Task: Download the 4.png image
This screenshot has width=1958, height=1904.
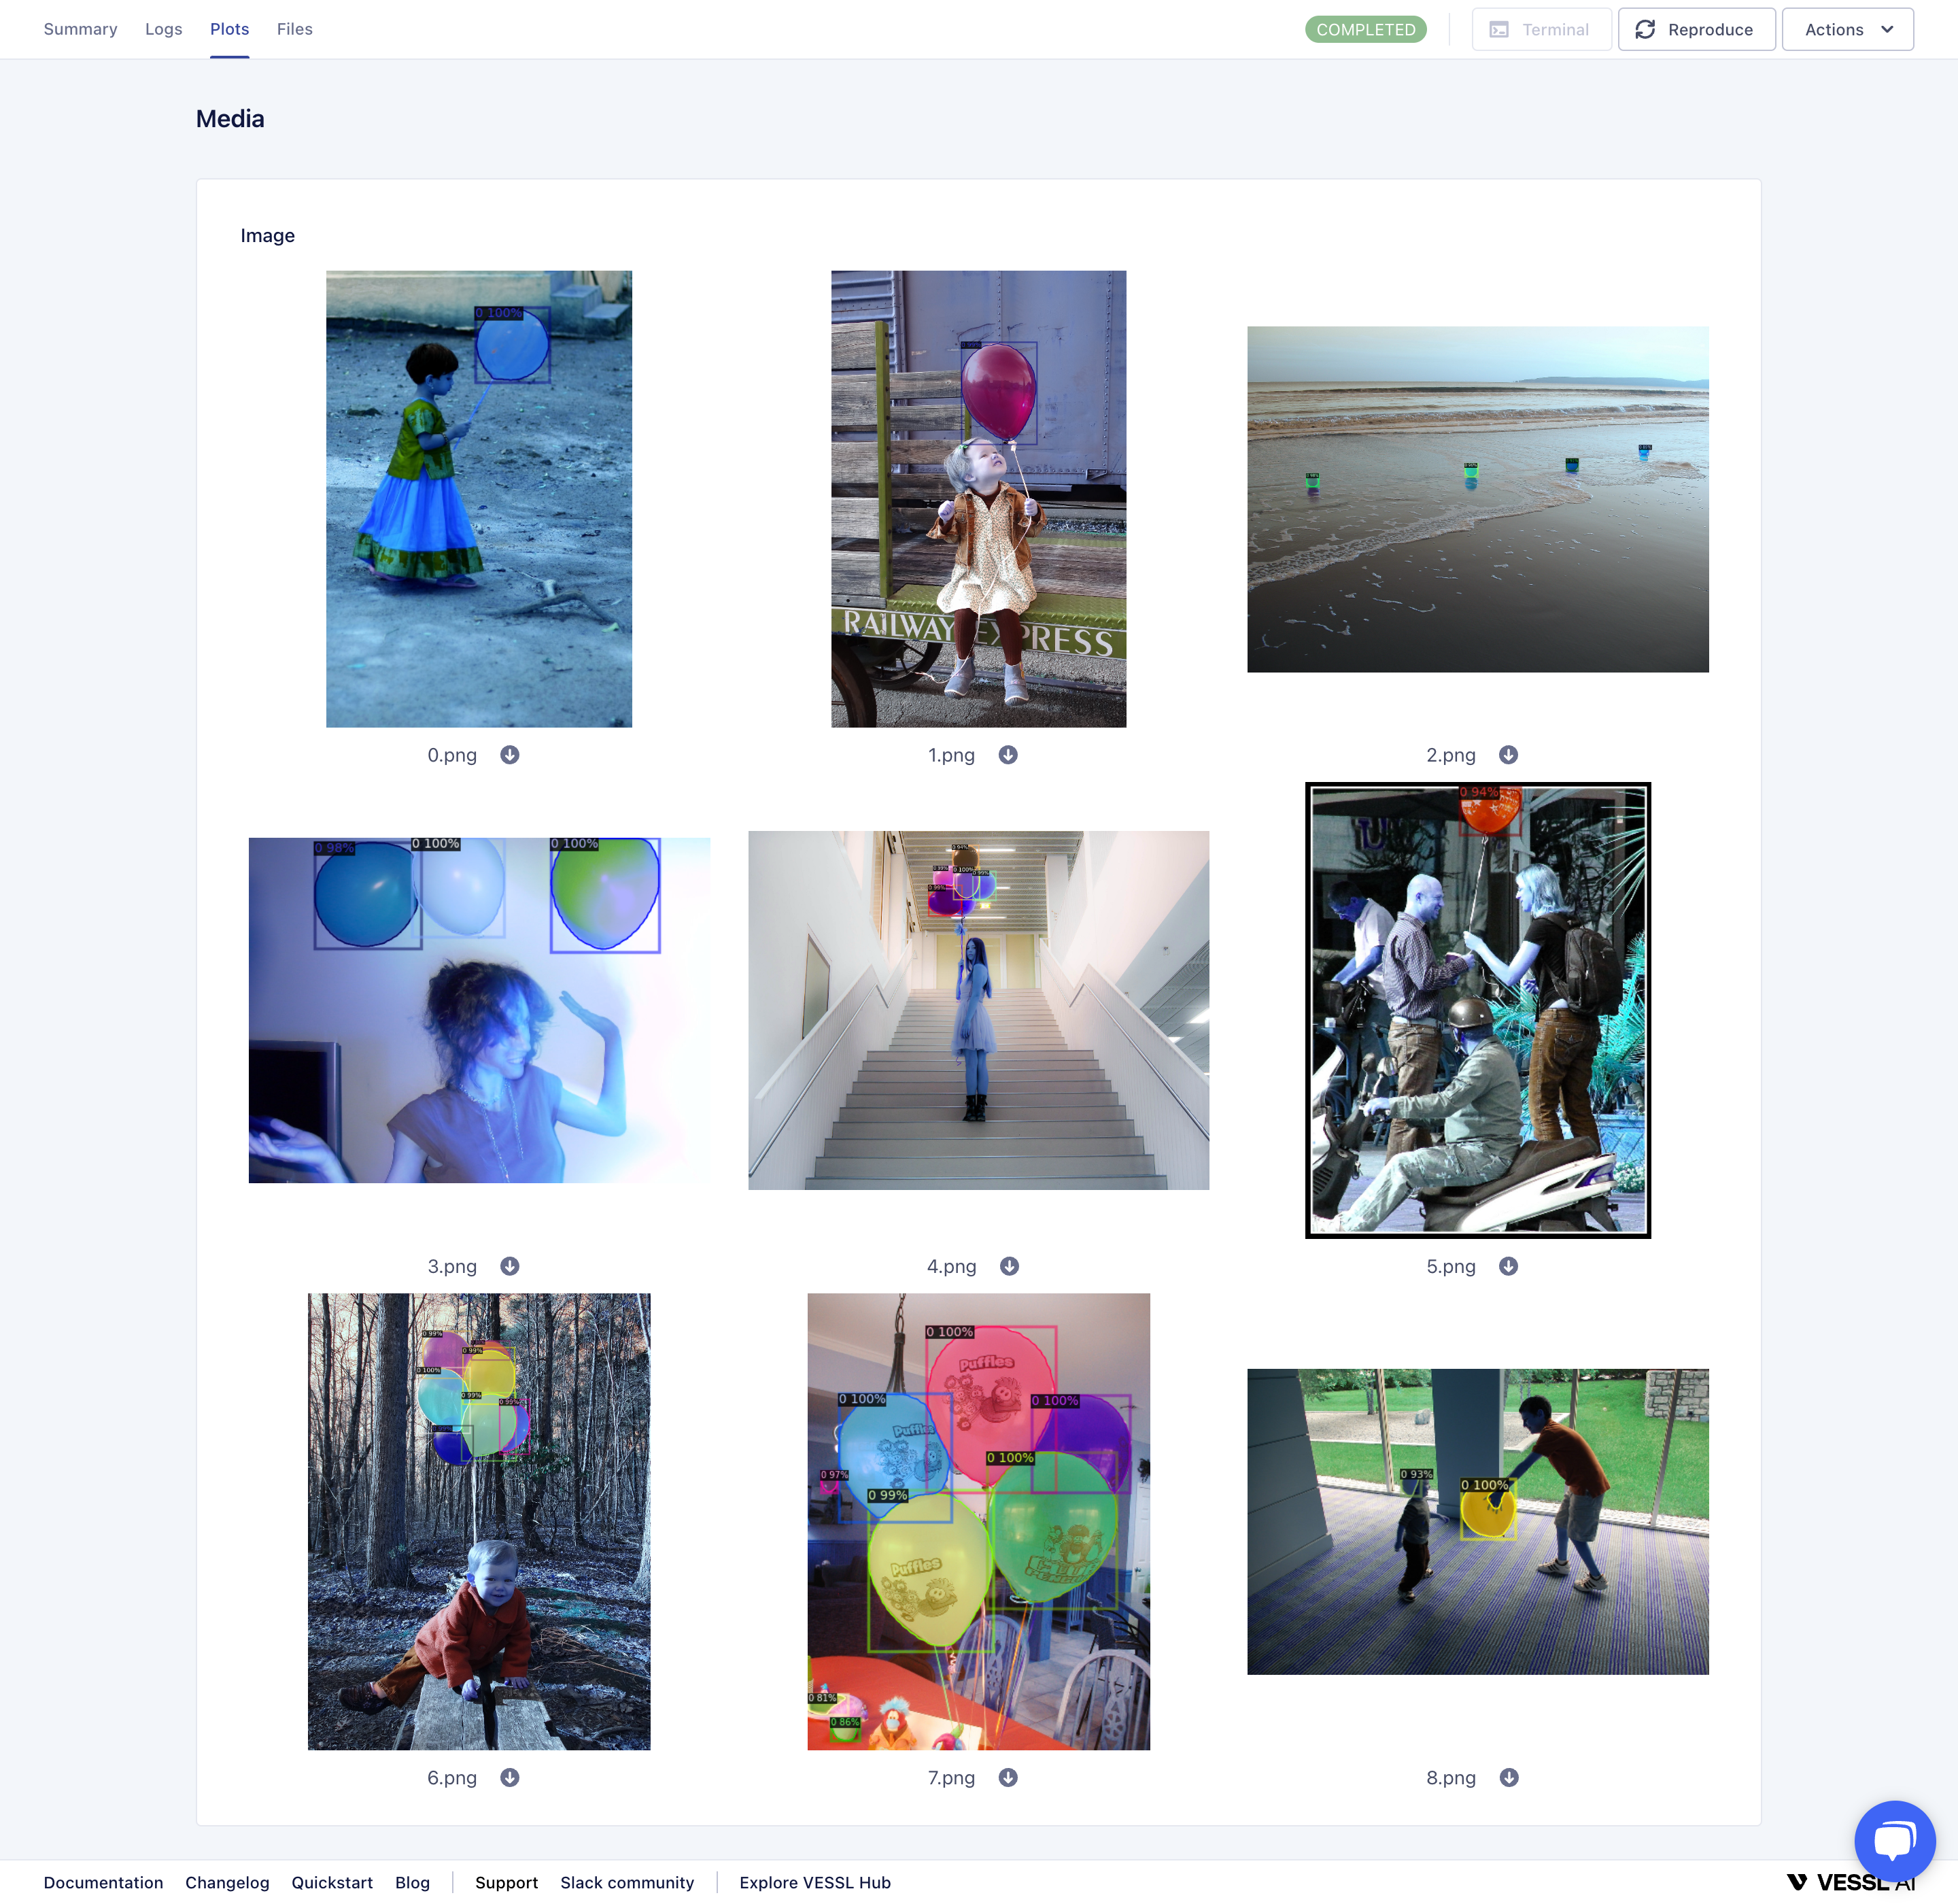Action: 1009,1266
